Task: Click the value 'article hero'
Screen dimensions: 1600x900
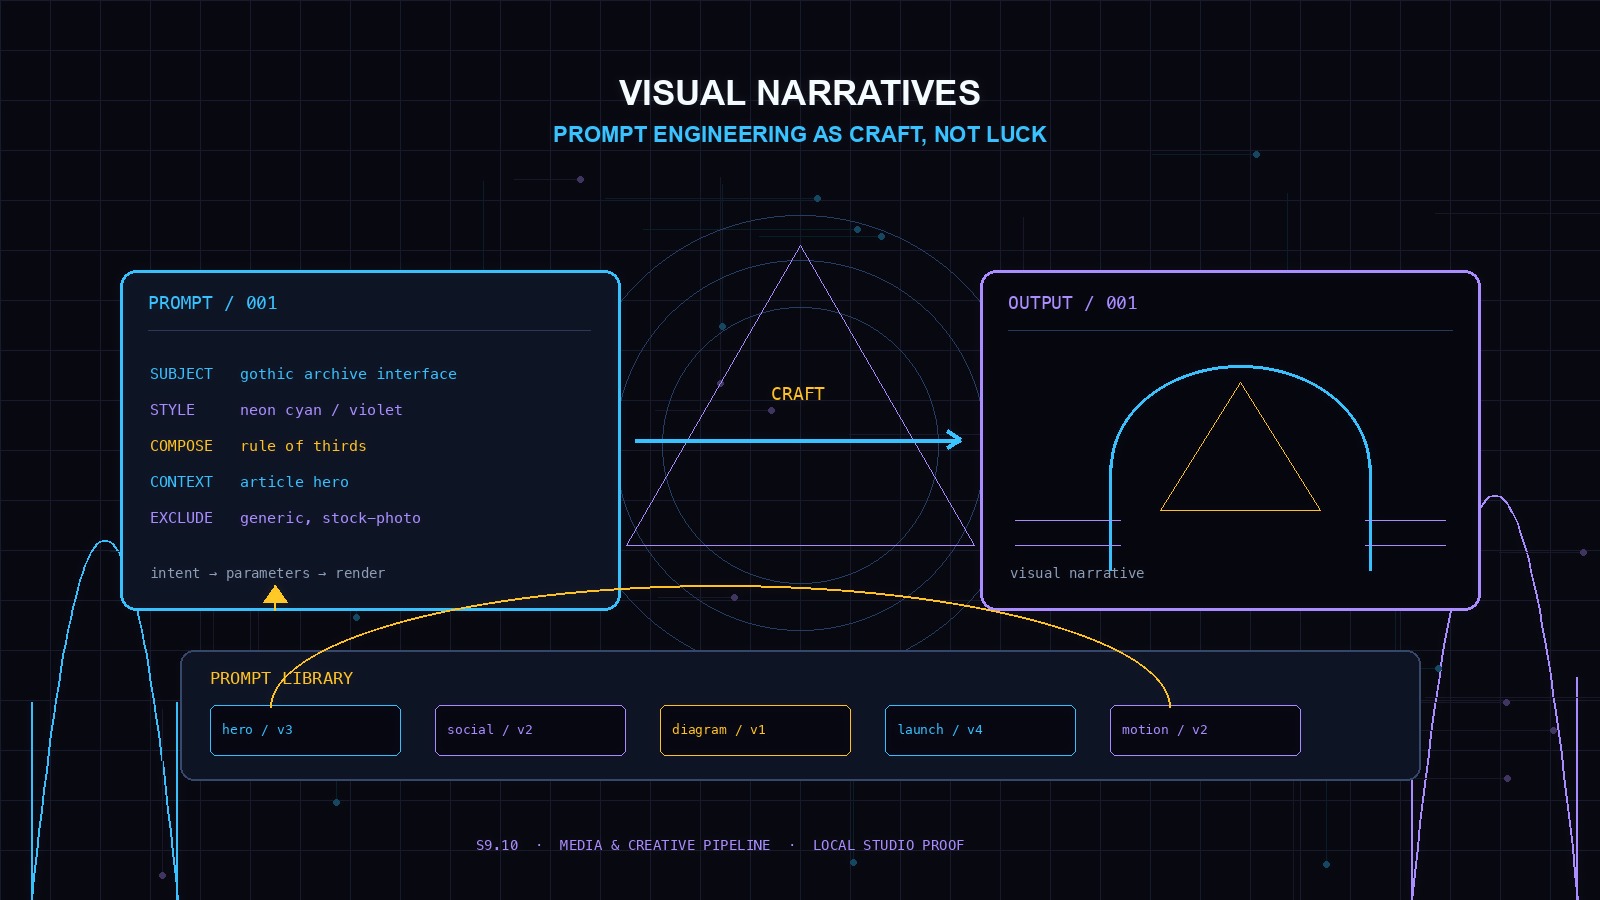Action: [294, 482]
